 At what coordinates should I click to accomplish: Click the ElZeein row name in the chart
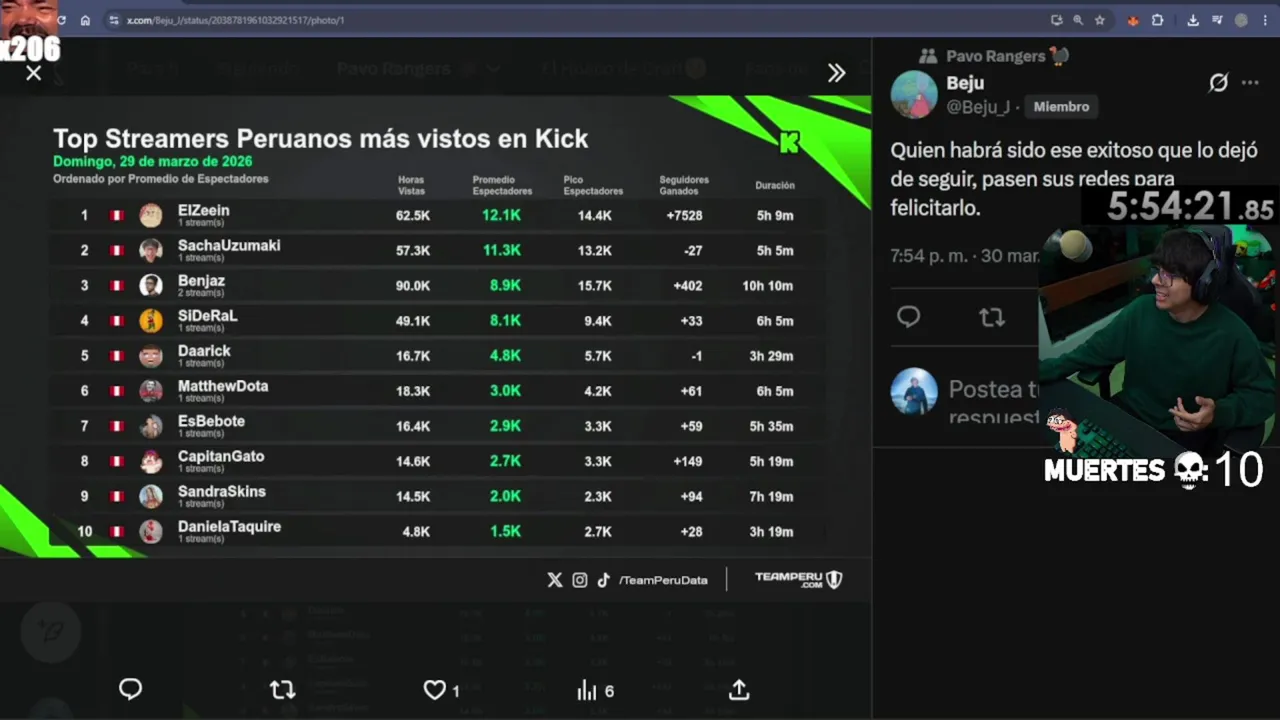[x=203, y=211]
